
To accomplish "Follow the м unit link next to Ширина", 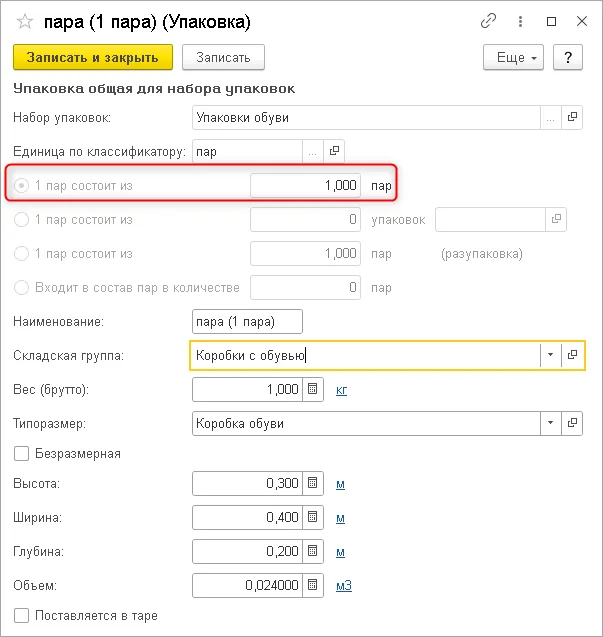I will click(x=341, y=518).
